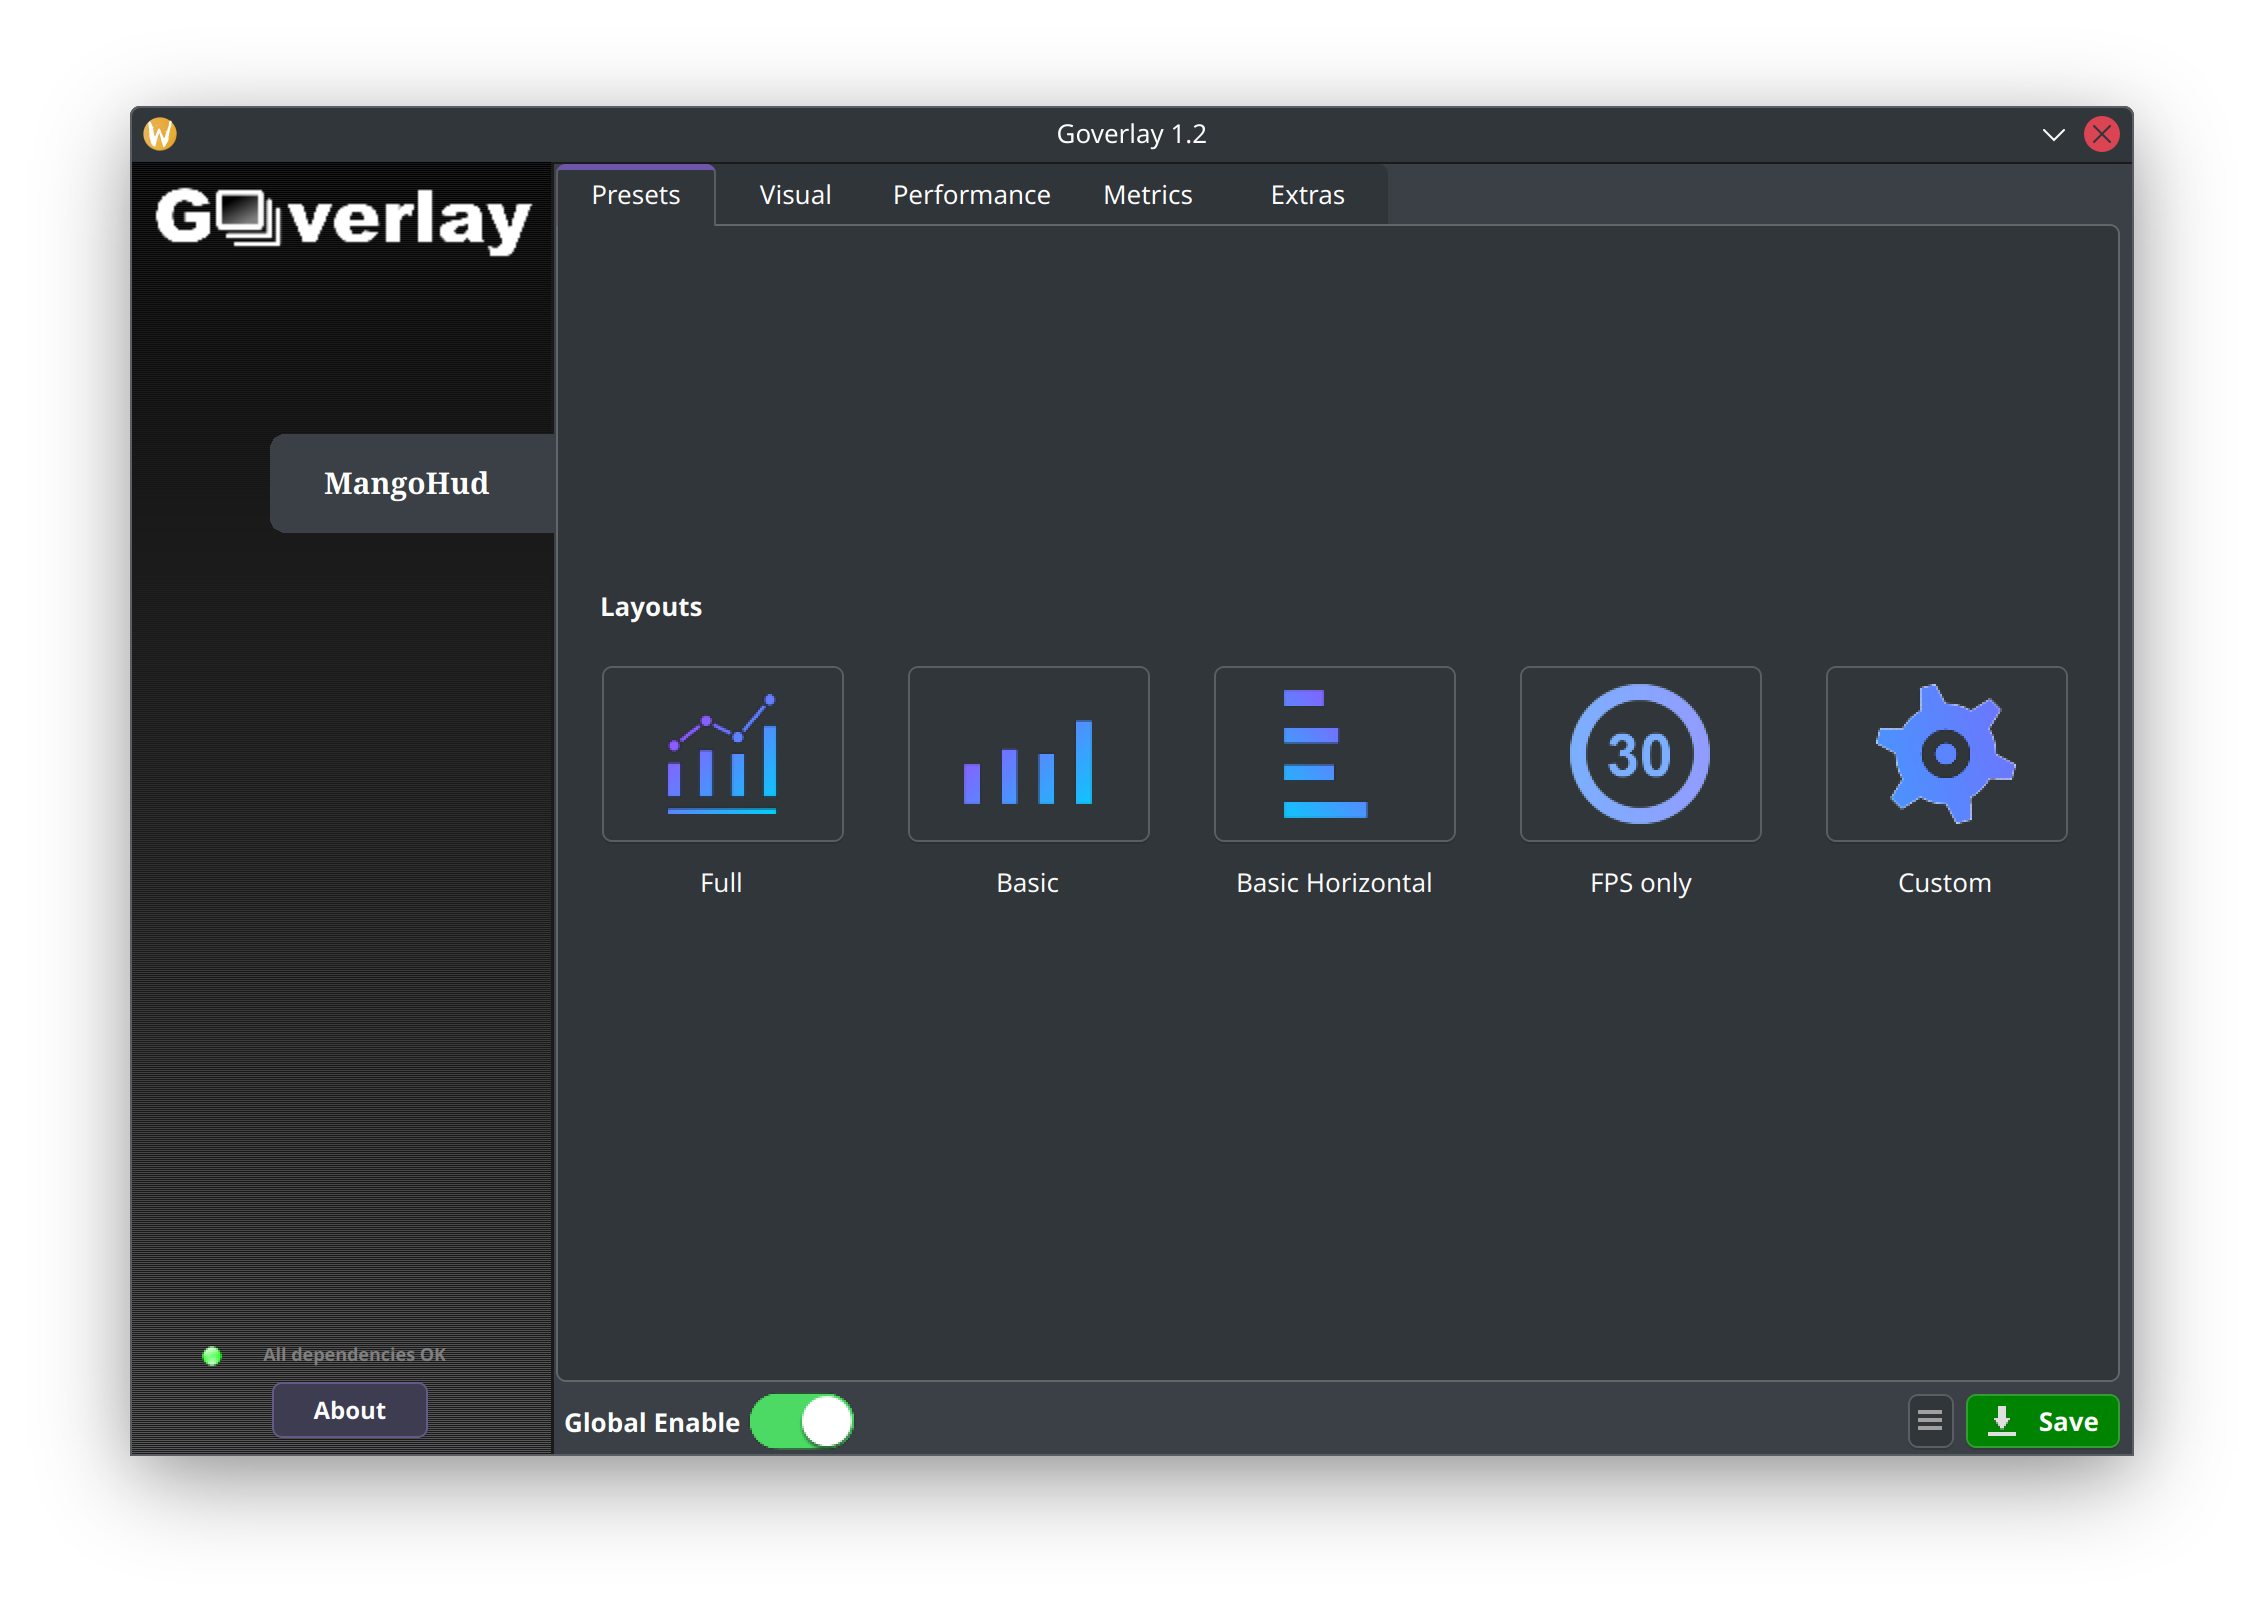Toggle the Global Enable switch

point(802,1421)
